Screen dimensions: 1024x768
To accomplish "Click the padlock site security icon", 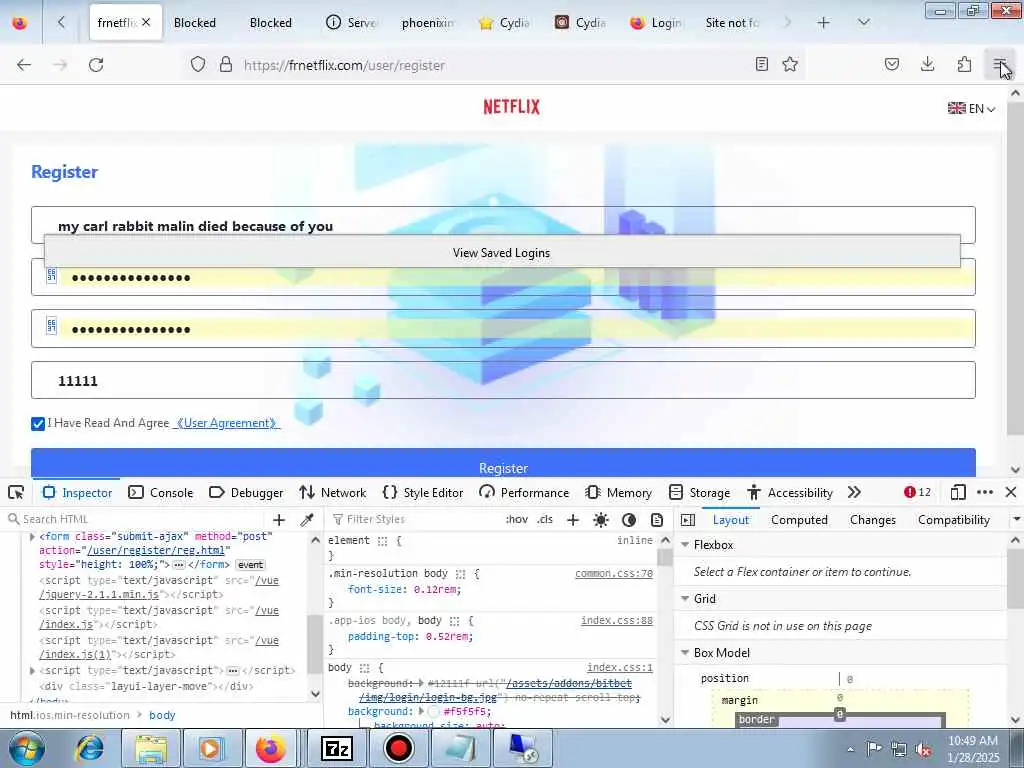I will pos(226,64).
